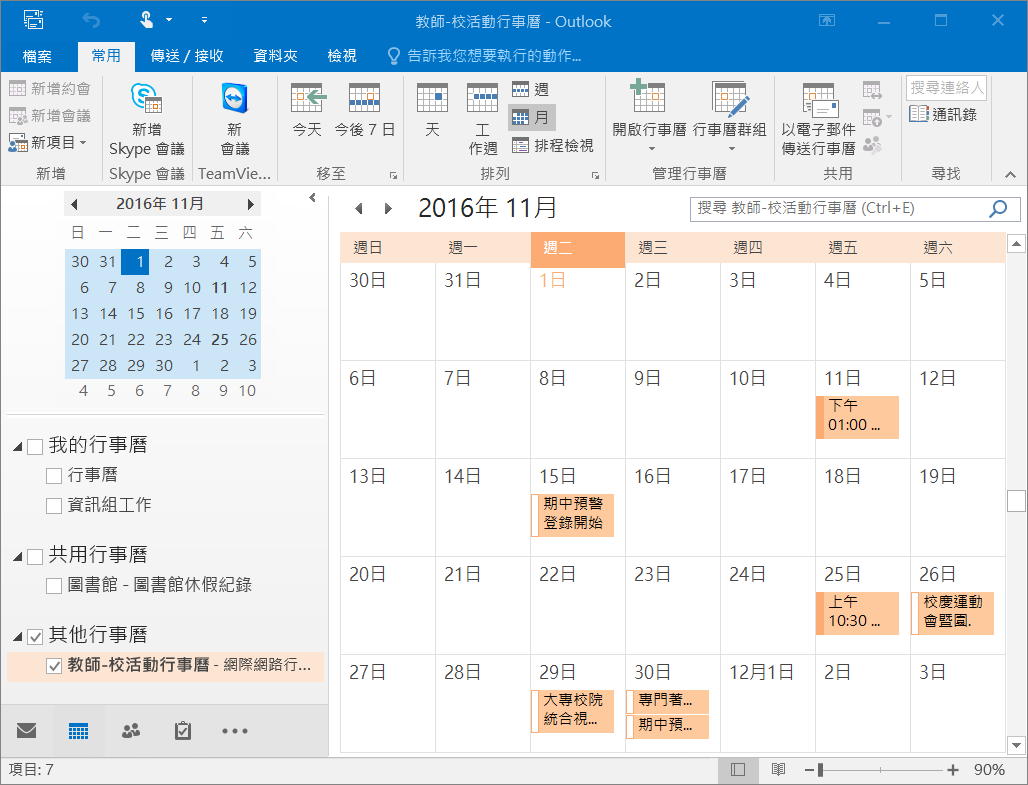Collapse the ribbon with the chevron
This screenshot has height=785, width=1028.
(1010, 174)
